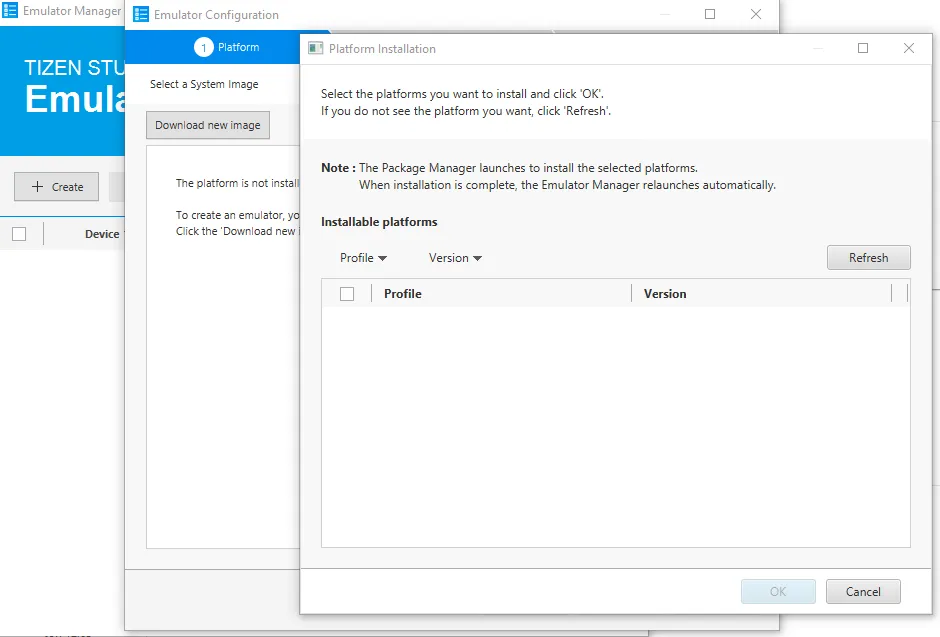Click the Refresh button in Platform Installation
The width and height of the screenshot is (940, 637).
coord(868,258)
